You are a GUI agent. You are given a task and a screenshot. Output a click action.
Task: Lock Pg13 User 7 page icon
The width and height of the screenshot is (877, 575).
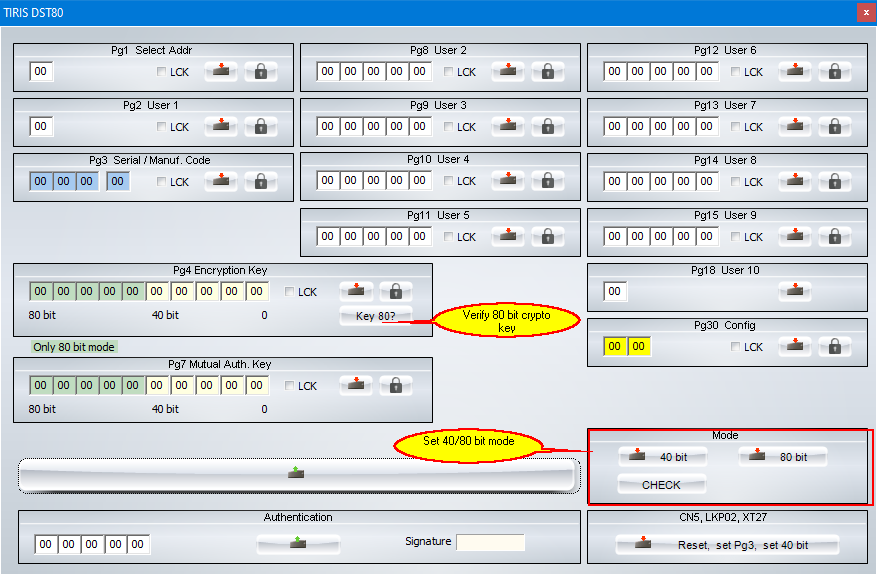tap(834, 126)
